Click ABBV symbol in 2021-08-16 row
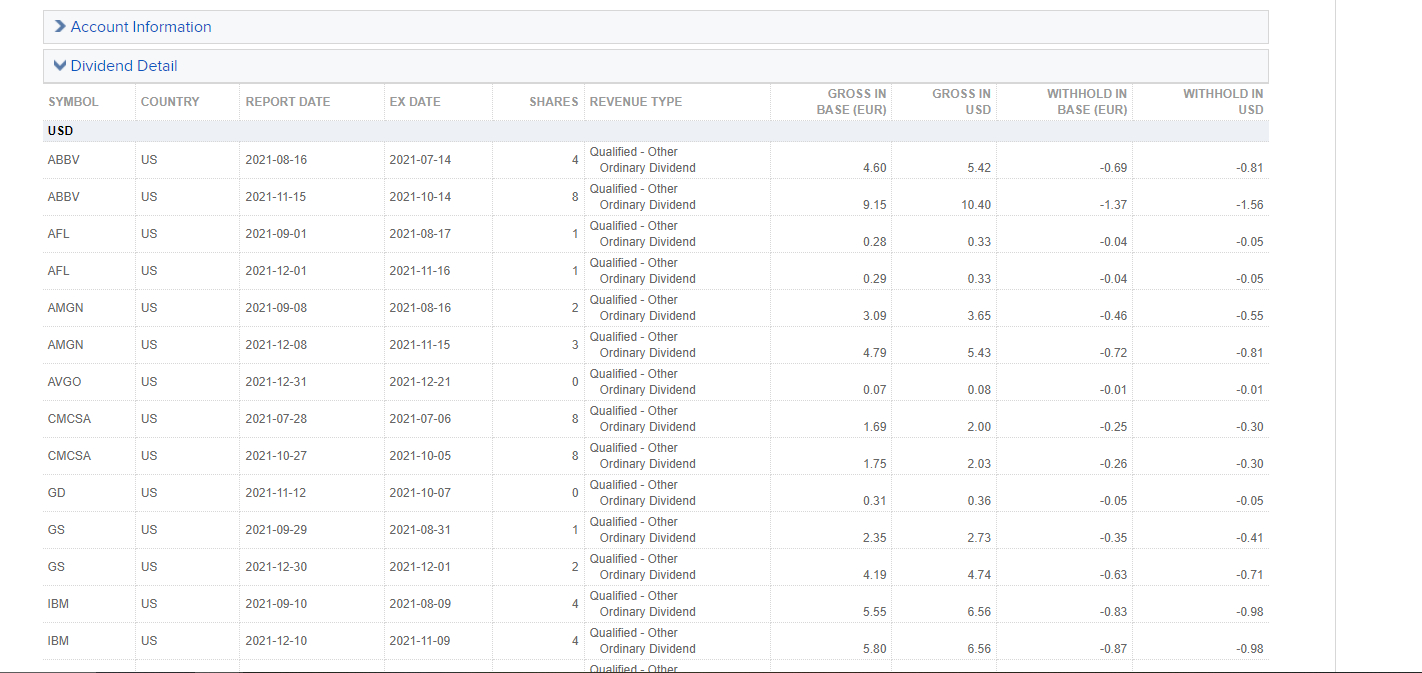The image size is (1422, 673). point(64,160)
